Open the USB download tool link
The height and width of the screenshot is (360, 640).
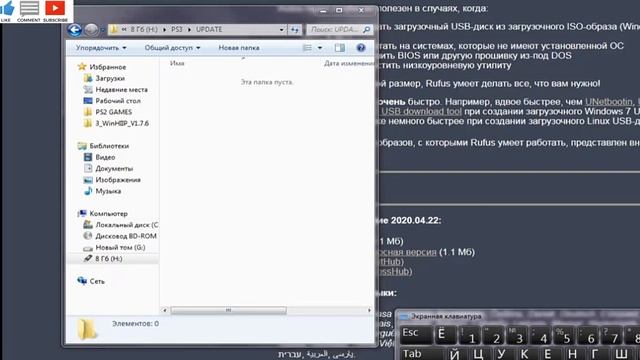point(422,111)
